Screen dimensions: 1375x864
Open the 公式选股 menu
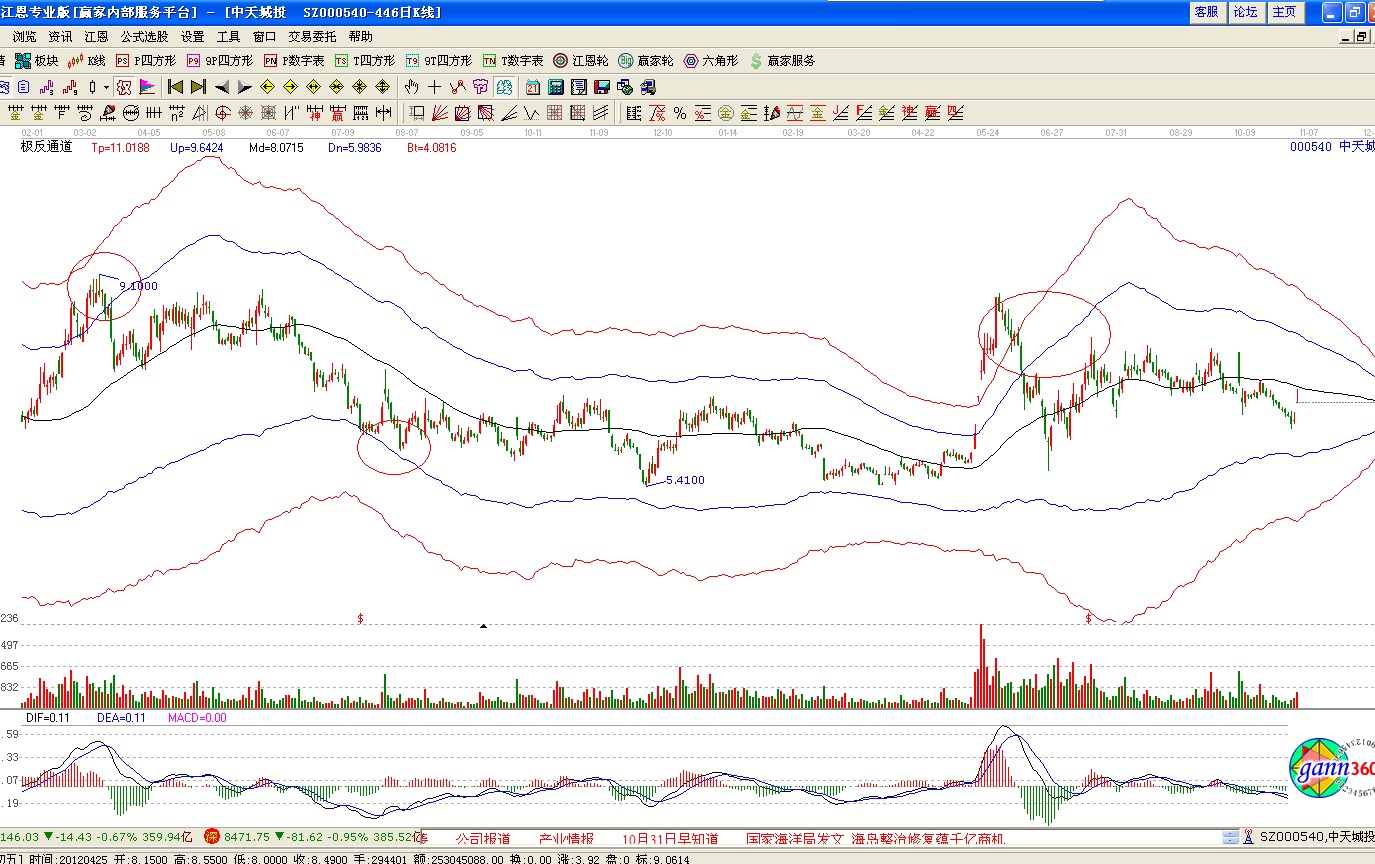click(144, 36)
